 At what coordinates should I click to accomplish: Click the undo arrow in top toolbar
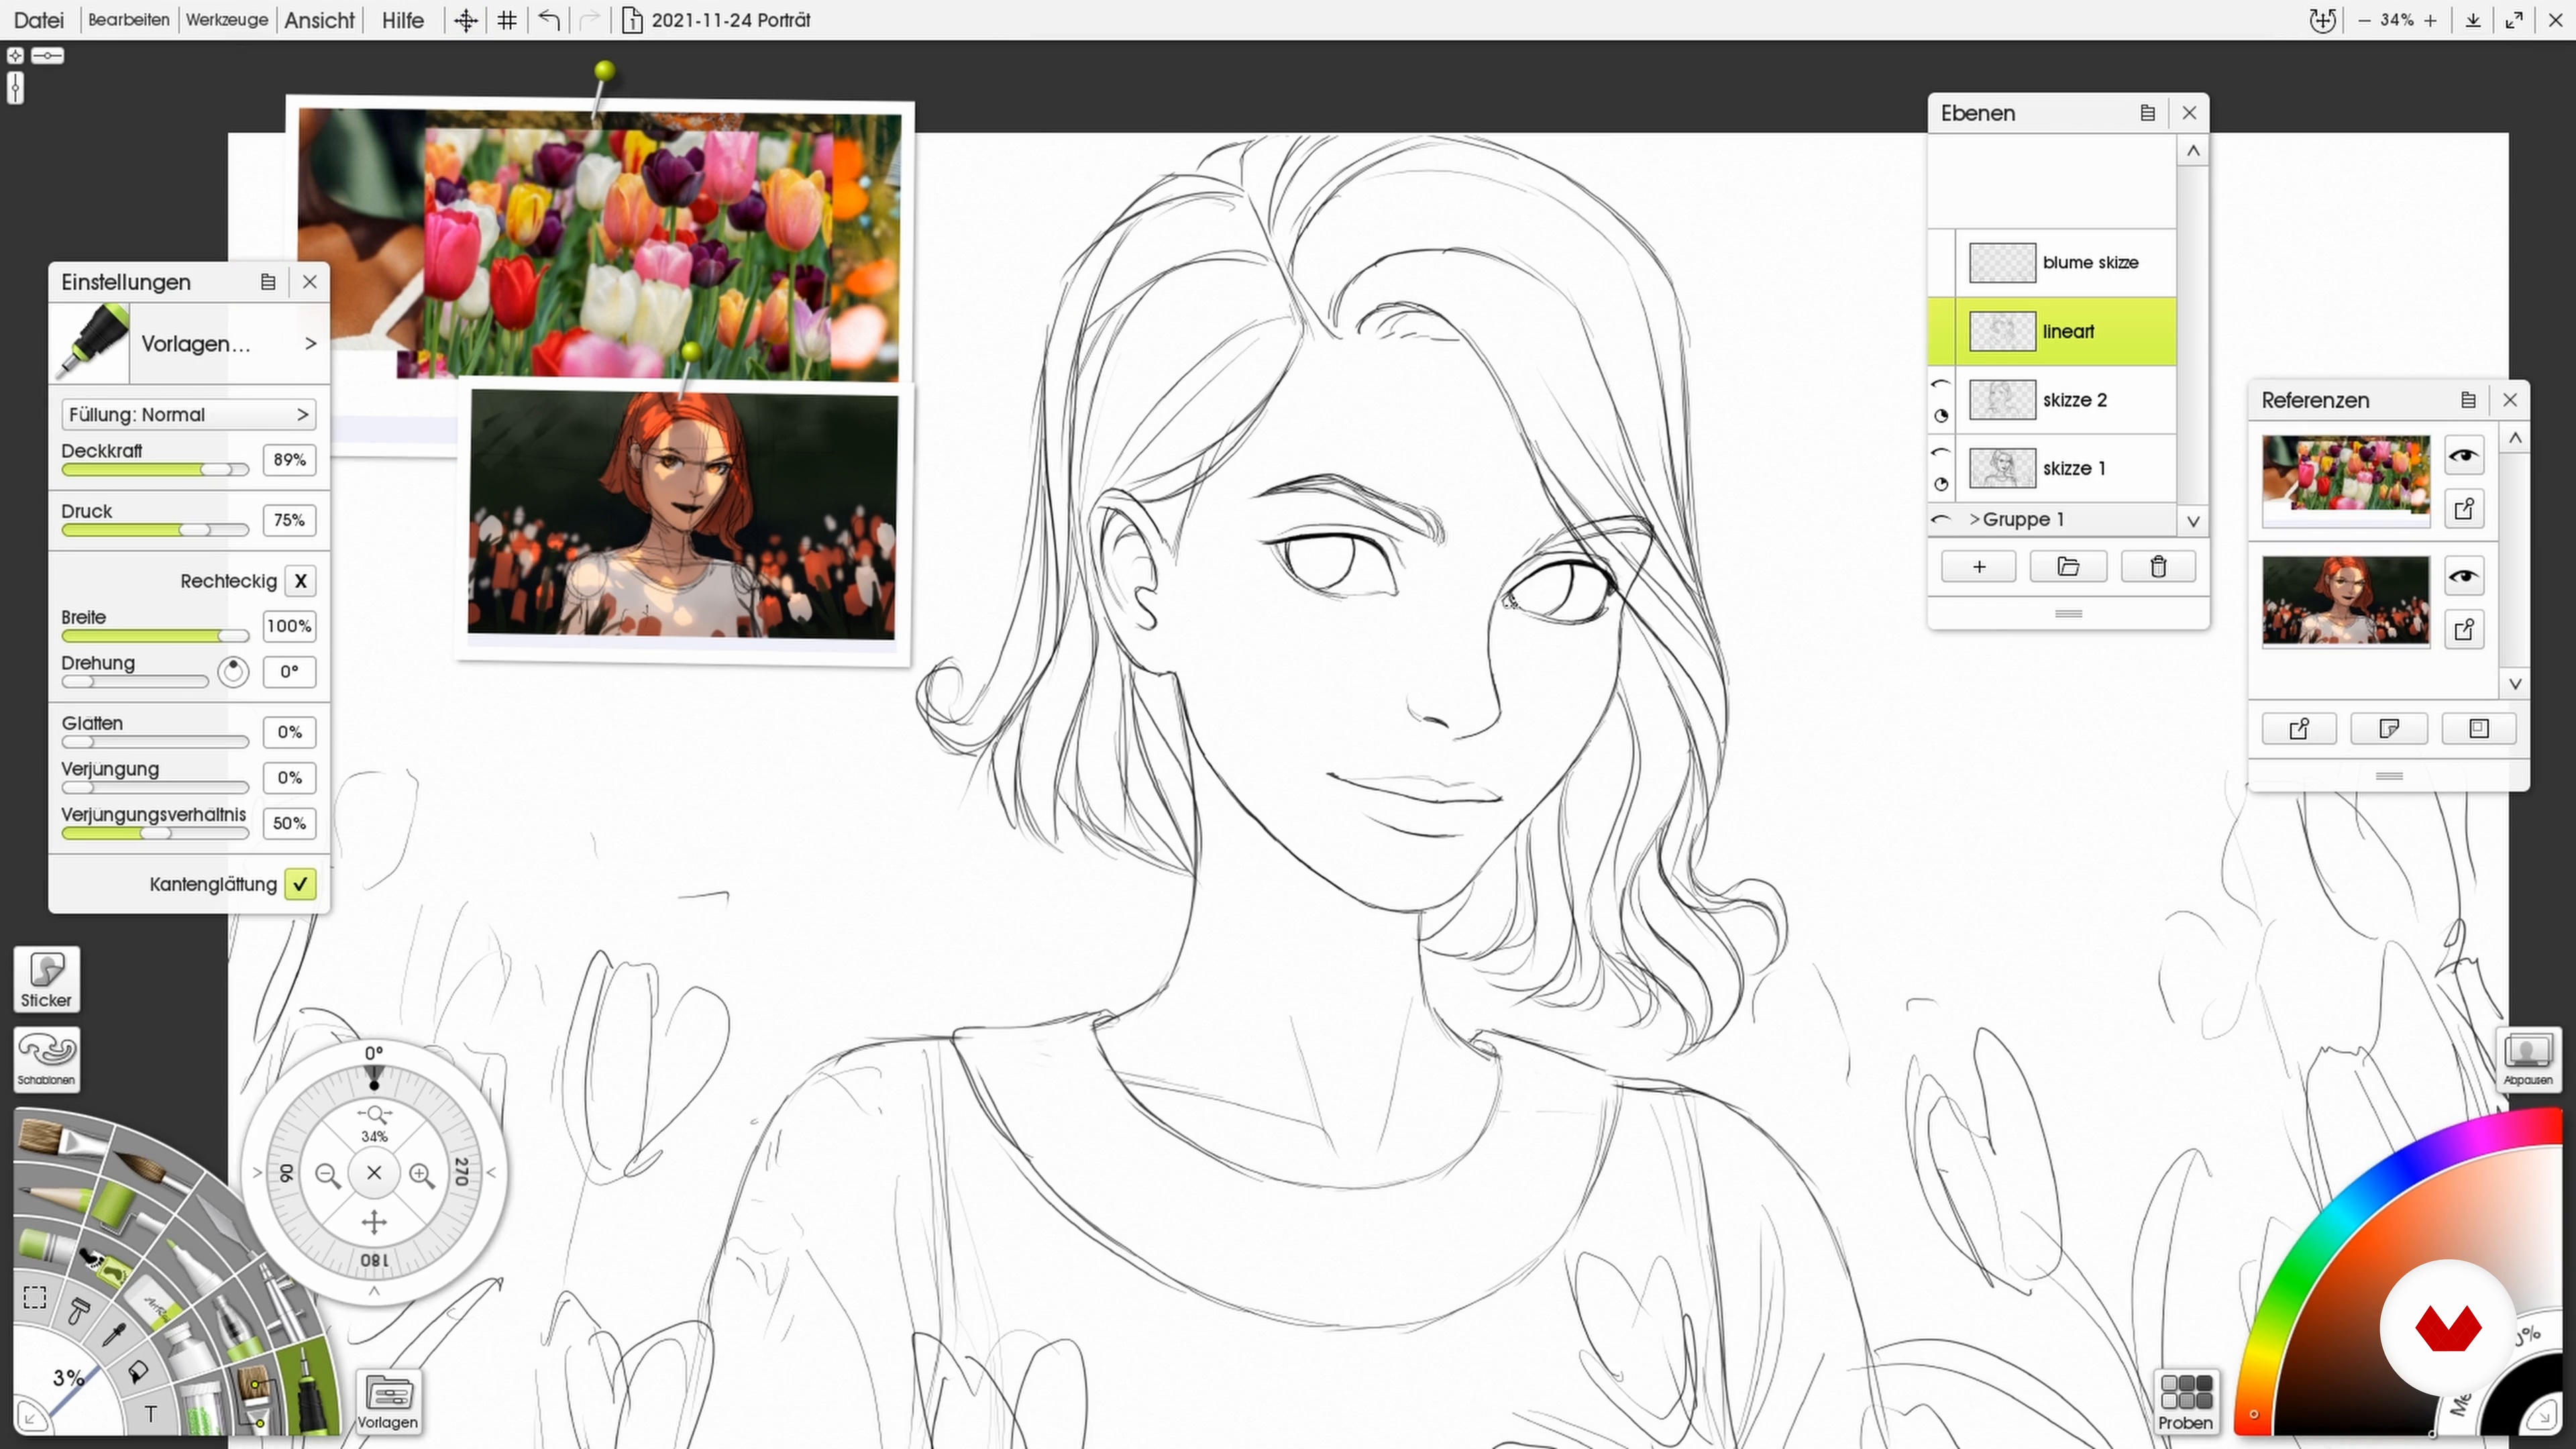pyautogui.click(x=549, y=20)
